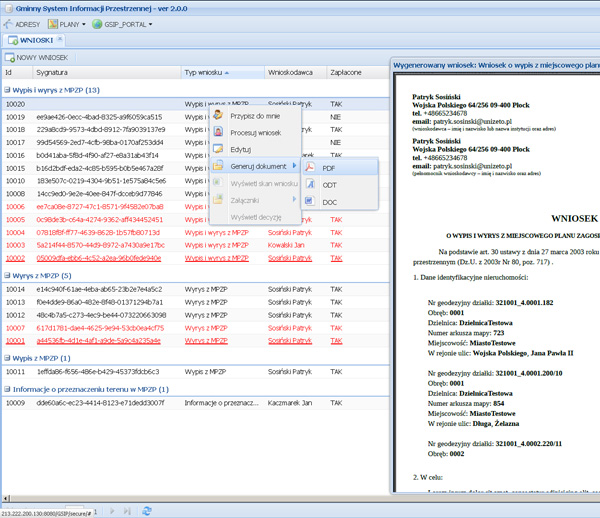The image size is (600, 518).
Task: Click the NOWY WNIOSEK button
Action: [37, 57]
